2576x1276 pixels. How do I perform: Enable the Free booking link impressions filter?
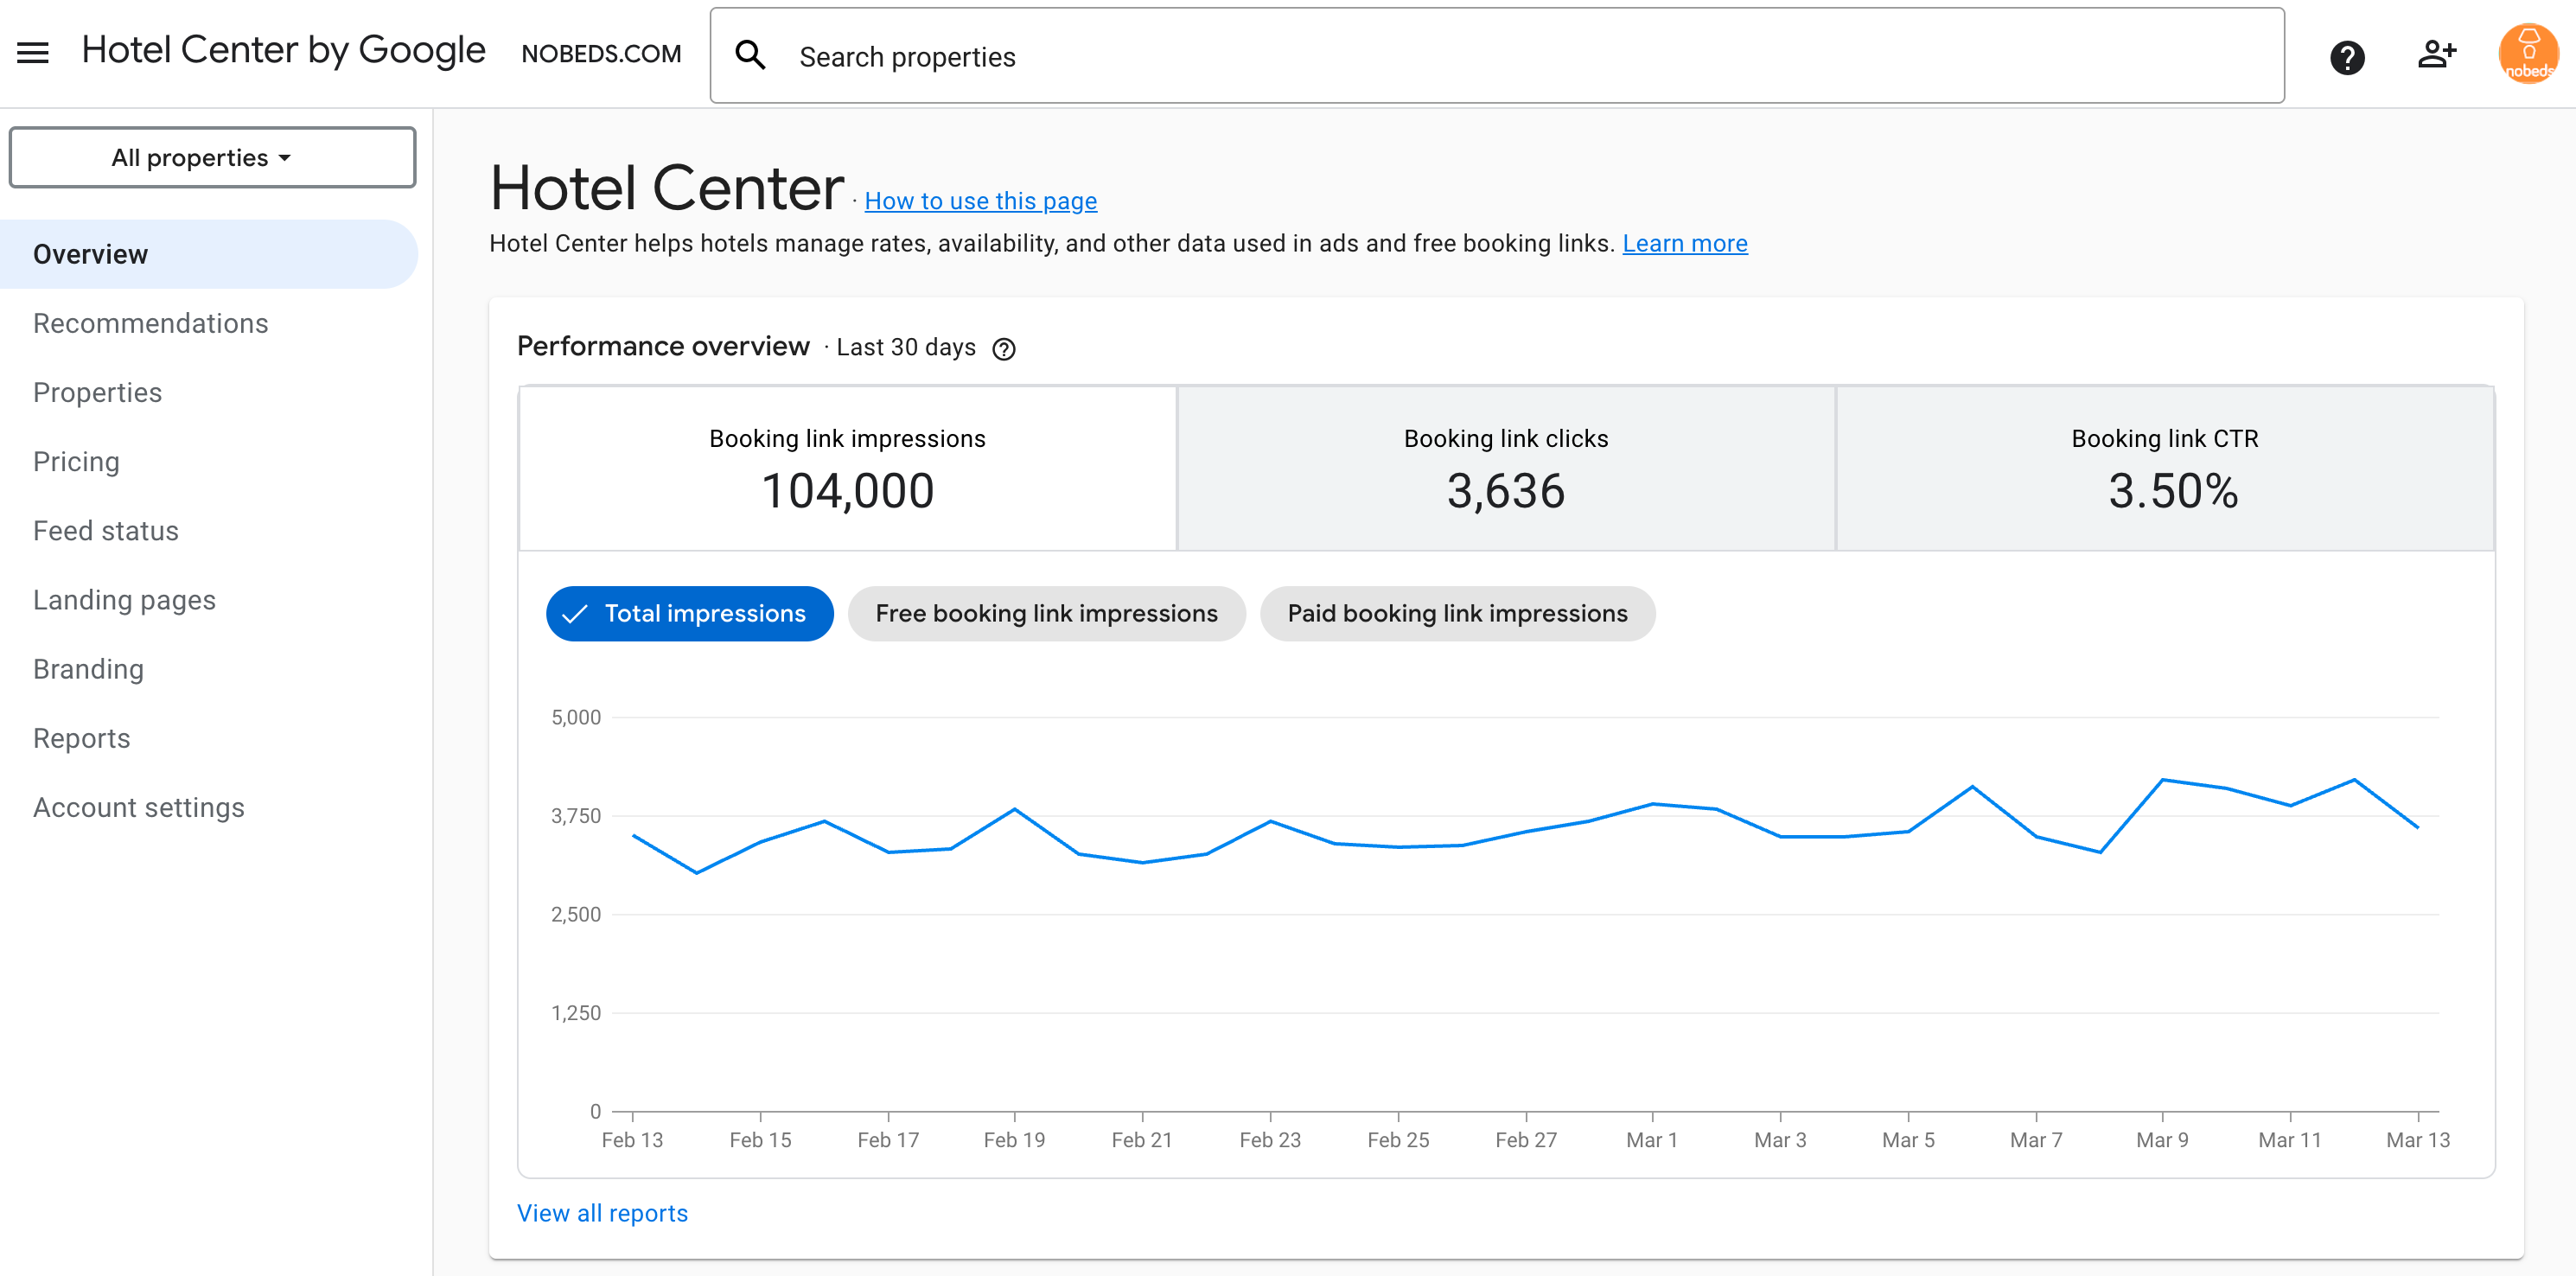(x=1046, y=613)
